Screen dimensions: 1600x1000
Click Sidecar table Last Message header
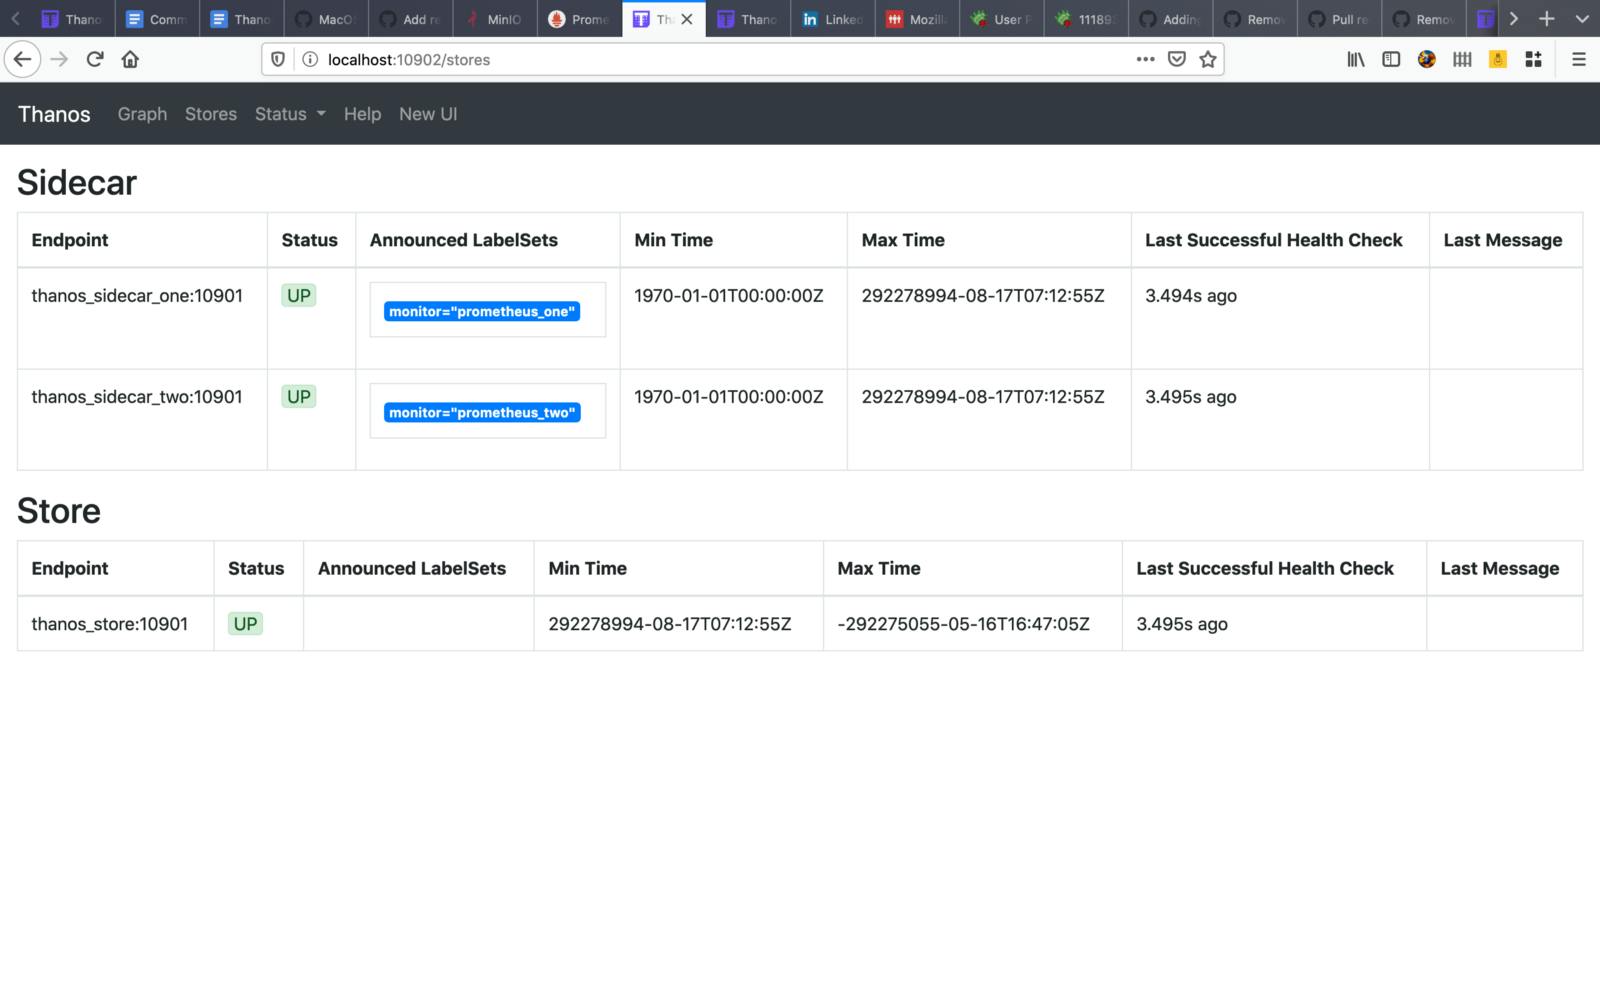(x=1503, y=240)
